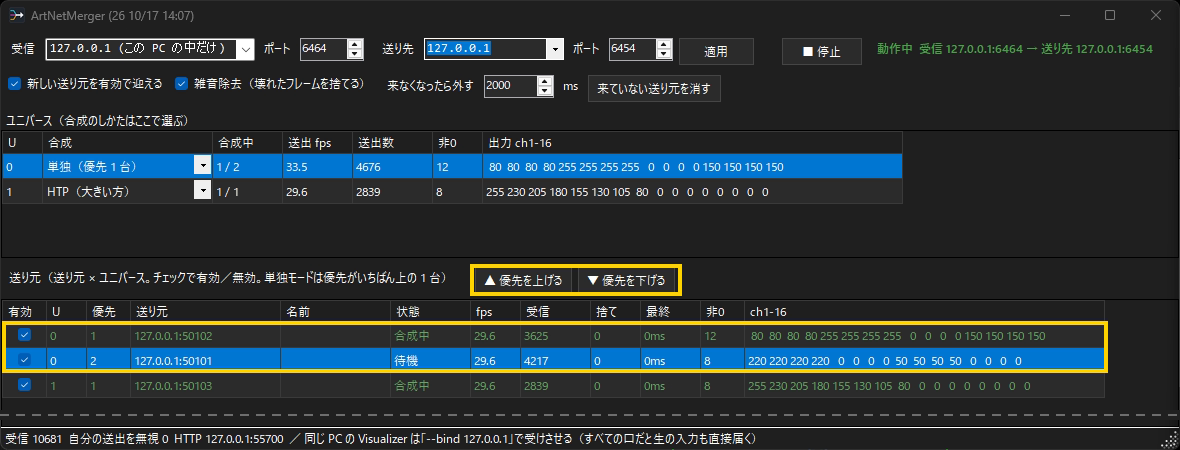Click the 合成中 cell showing 1 / 2
The image size is (1180, 450).
(x=248, y=166)
